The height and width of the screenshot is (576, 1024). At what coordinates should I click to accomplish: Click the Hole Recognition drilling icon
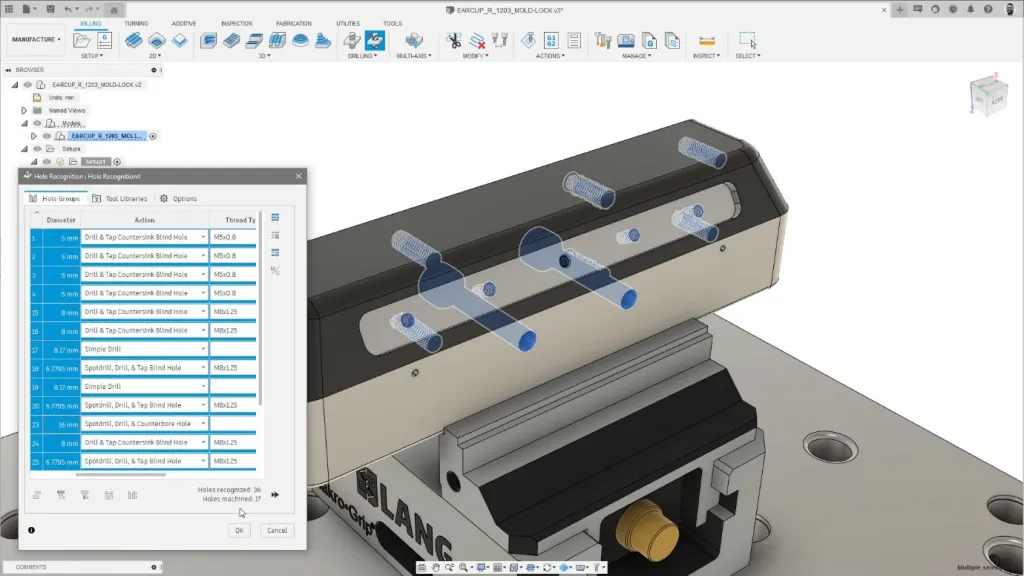(x=374, y=41)
